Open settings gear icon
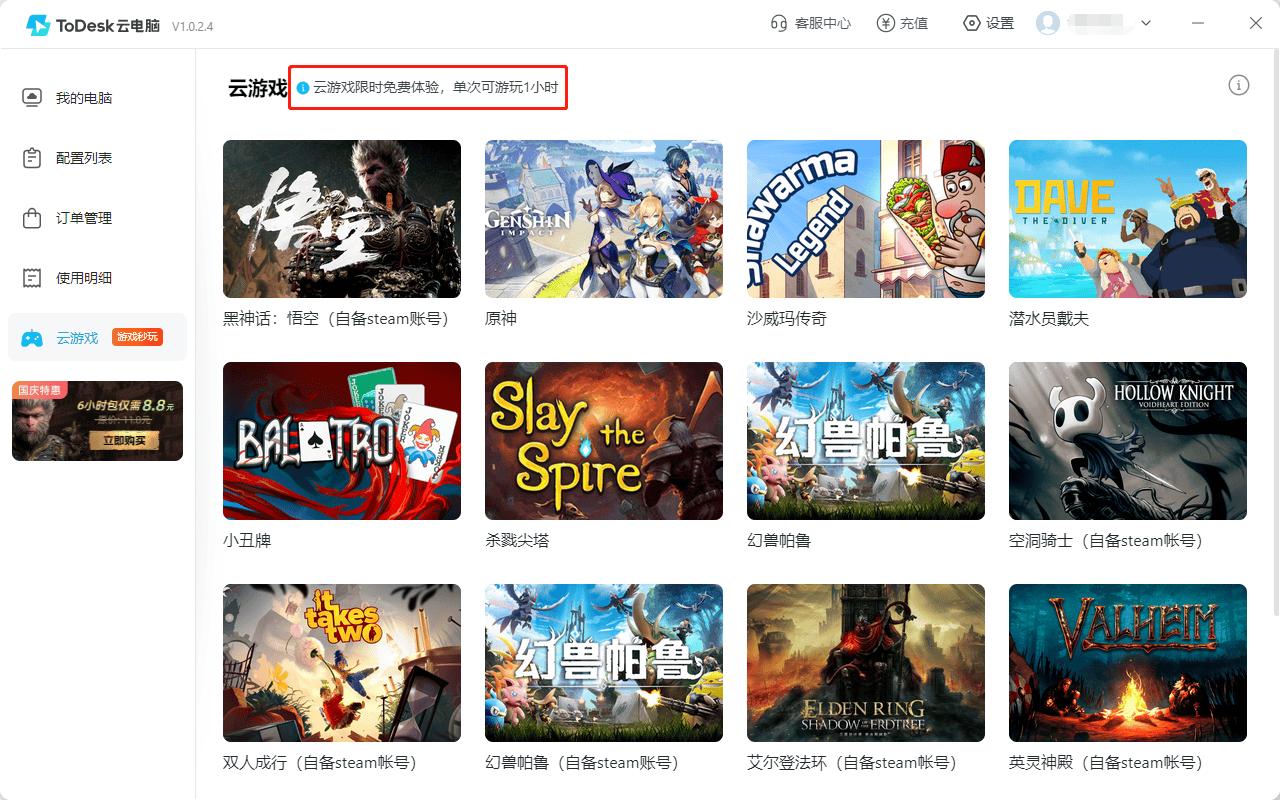 [971, 23]
